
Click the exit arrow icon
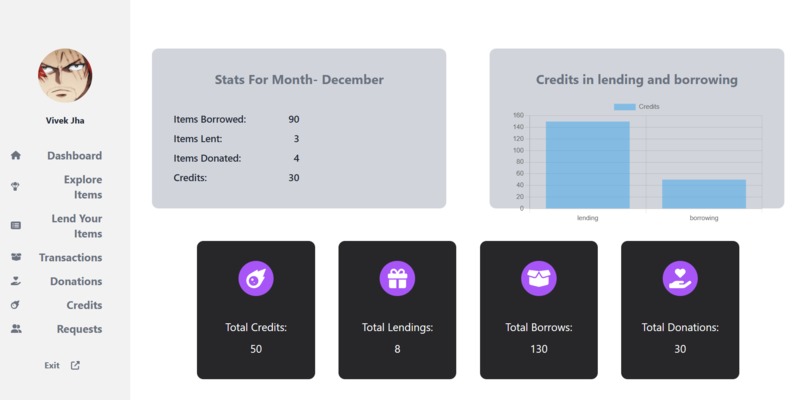point(75,366)
